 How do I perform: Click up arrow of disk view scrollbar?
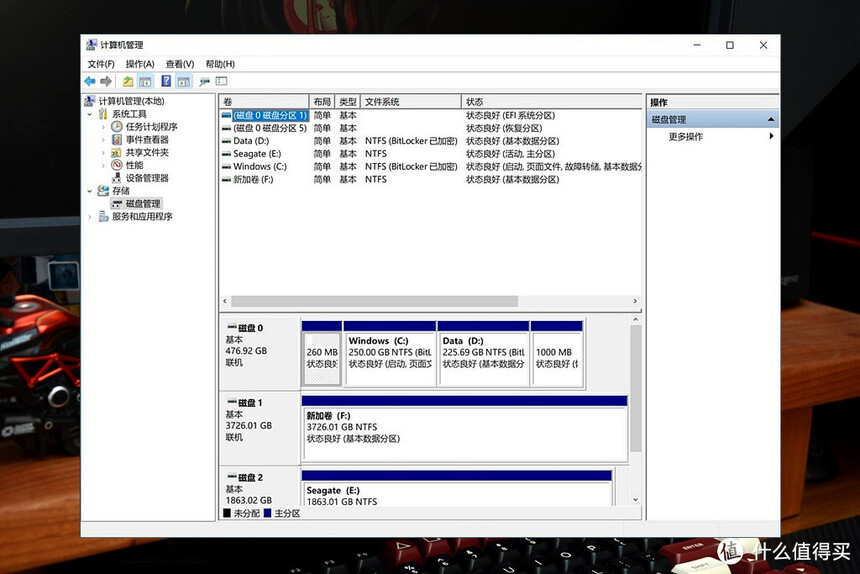[x=636, y=320]
